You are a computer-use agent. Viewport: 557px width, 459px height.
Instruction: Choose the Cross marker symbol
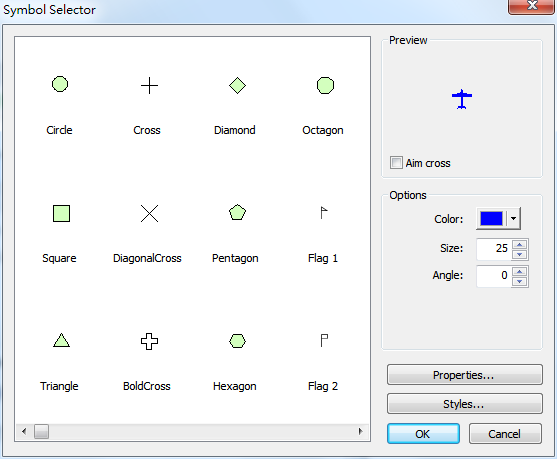tap(149, 86)
